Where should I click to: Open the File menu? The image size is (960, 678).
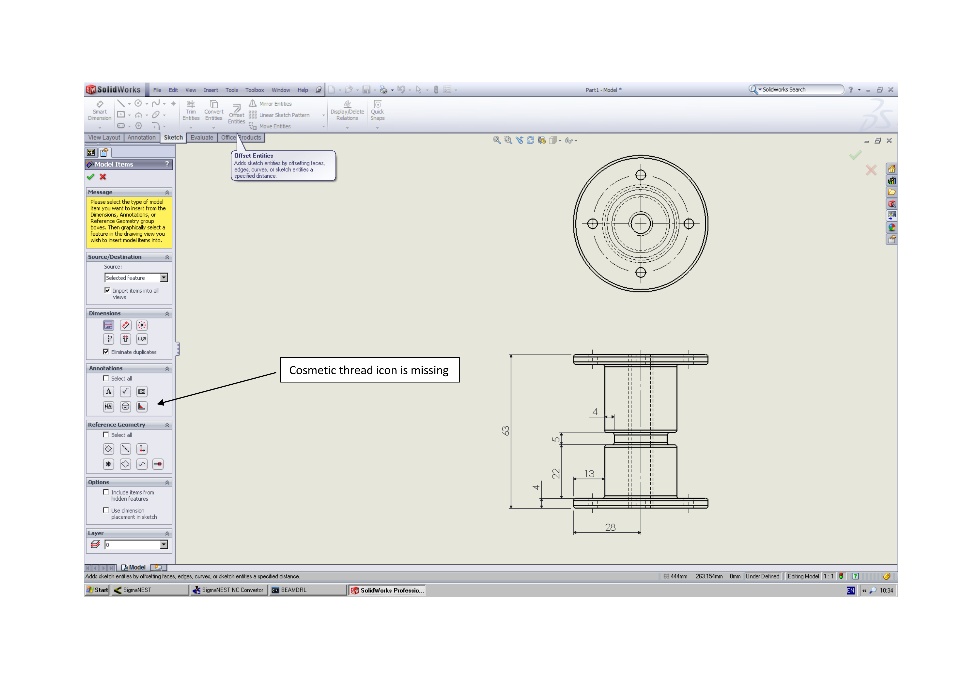[157, 90]
